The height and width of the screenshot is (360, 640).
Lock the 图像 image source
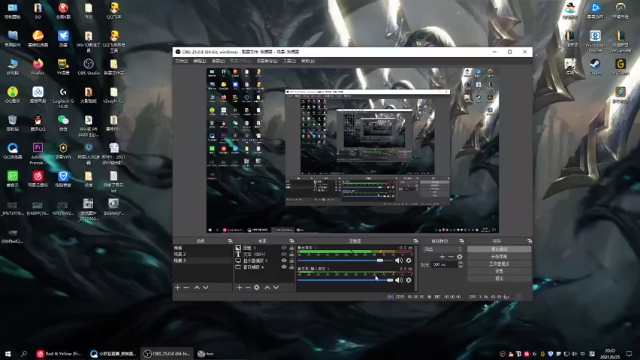click(x=291, y=248)
